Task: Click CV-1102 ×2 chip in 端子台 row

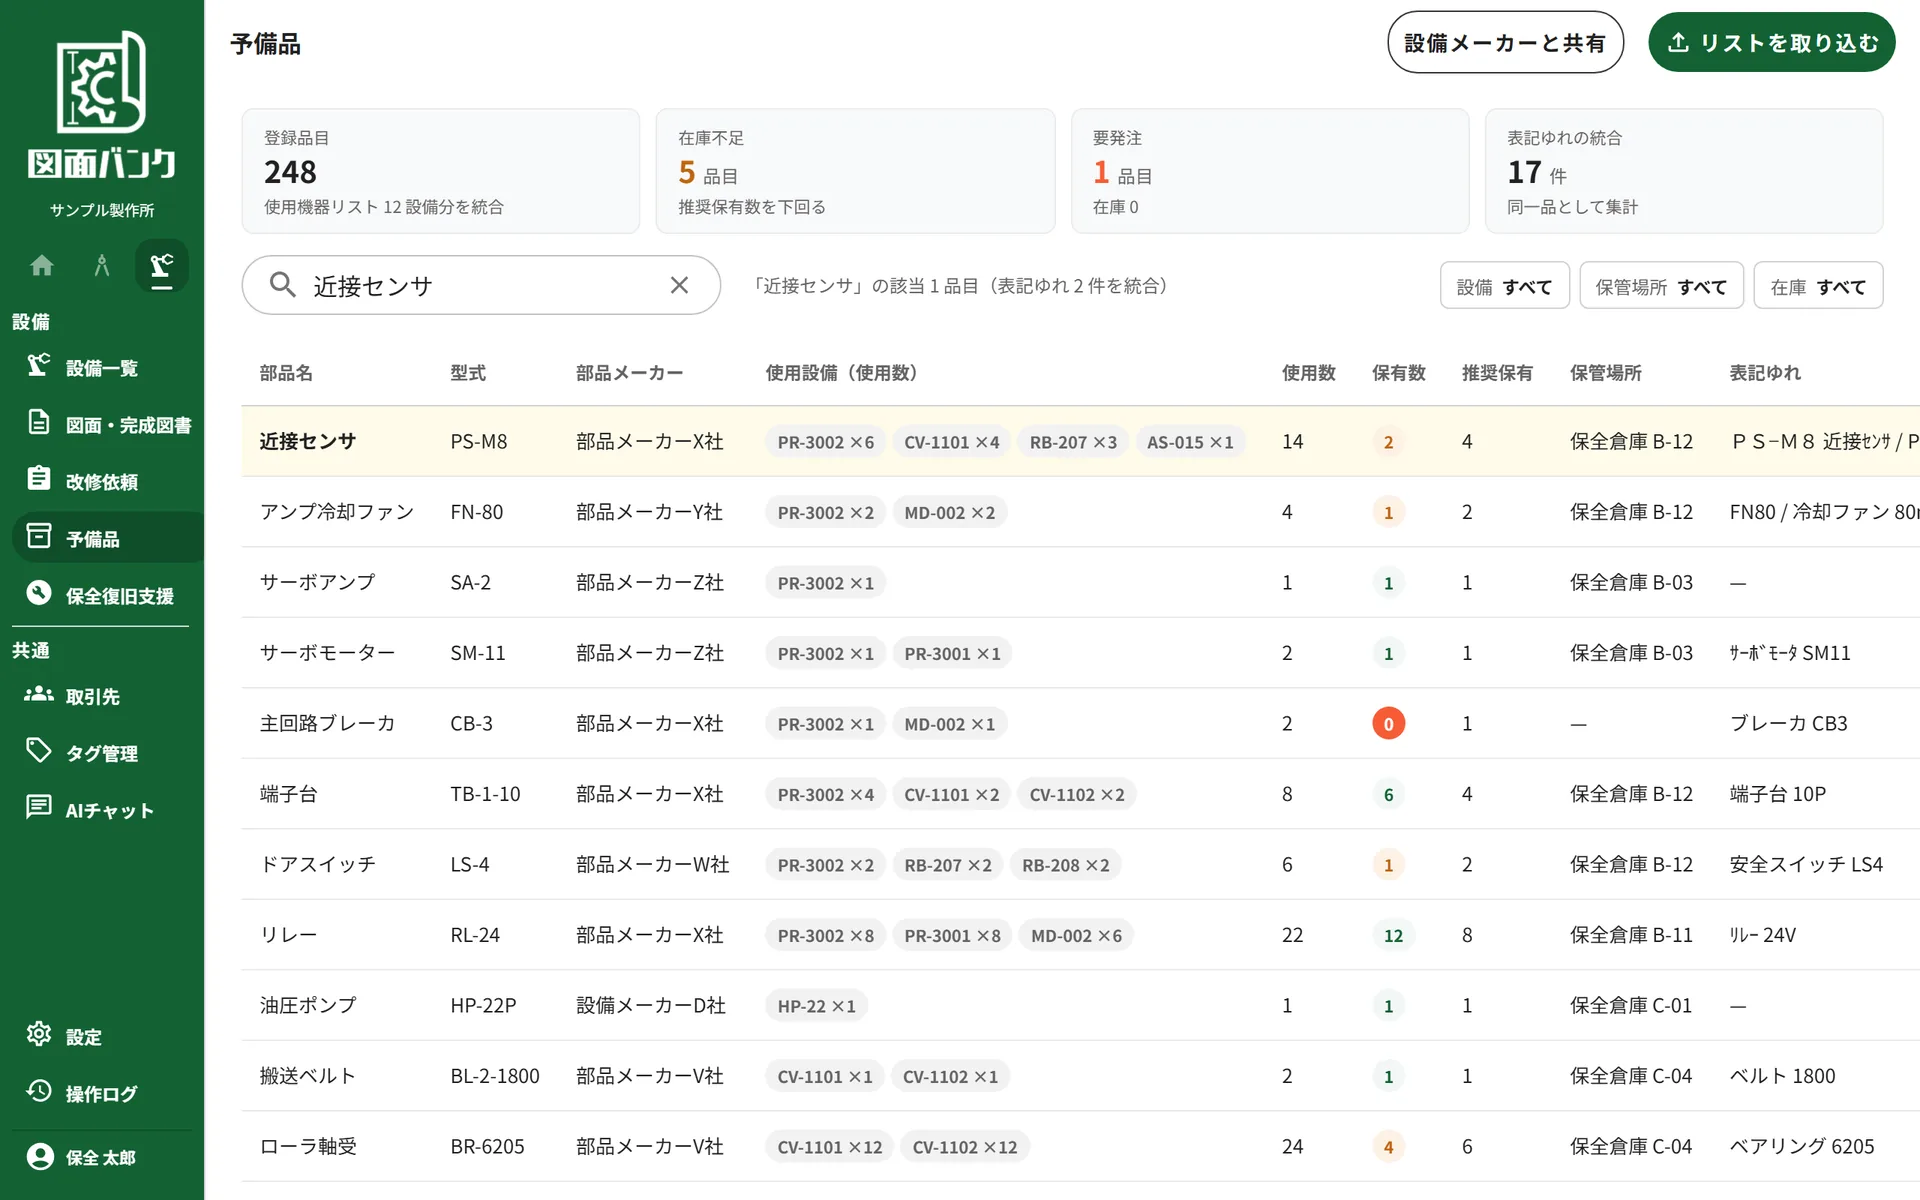Action: (1077, 795)
